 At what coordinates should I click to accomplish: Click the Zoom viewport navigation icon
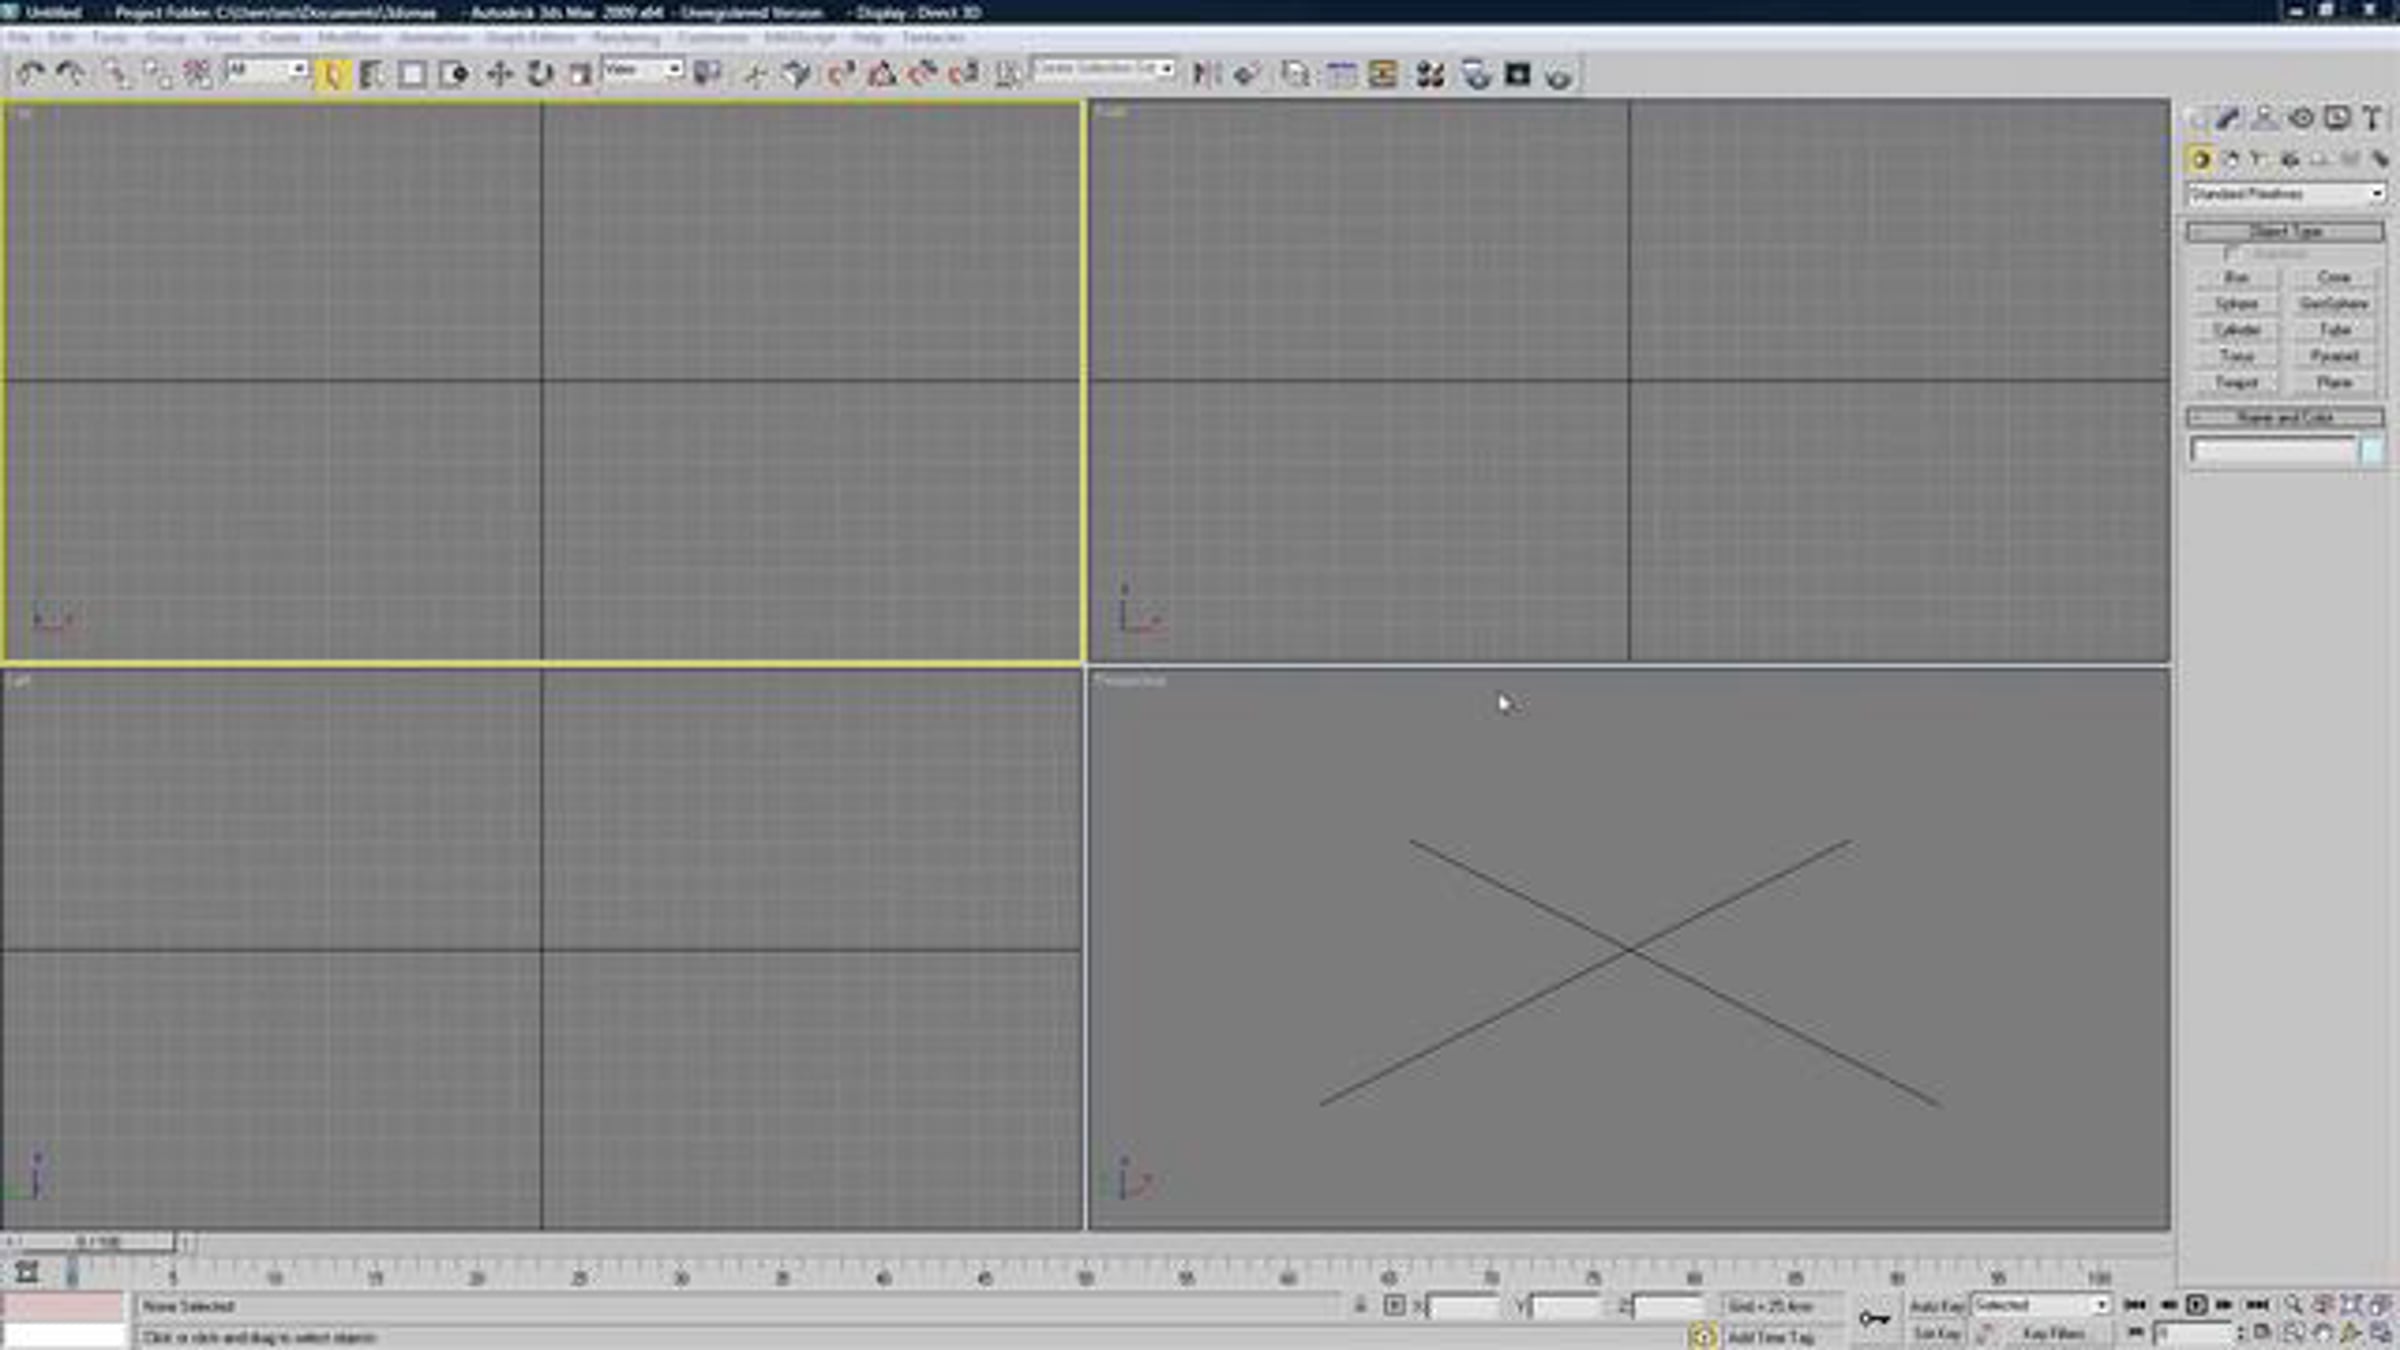[2293, 1305]
